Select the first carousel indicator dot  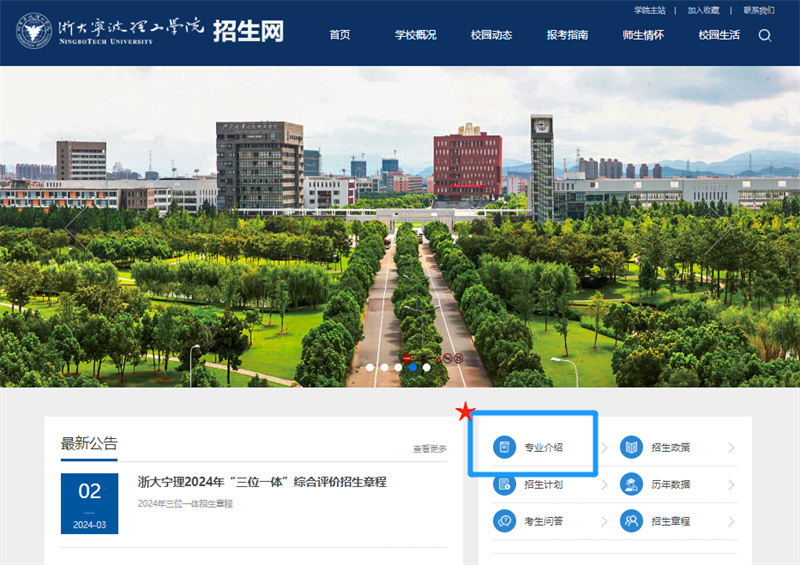tap(370, 367)
